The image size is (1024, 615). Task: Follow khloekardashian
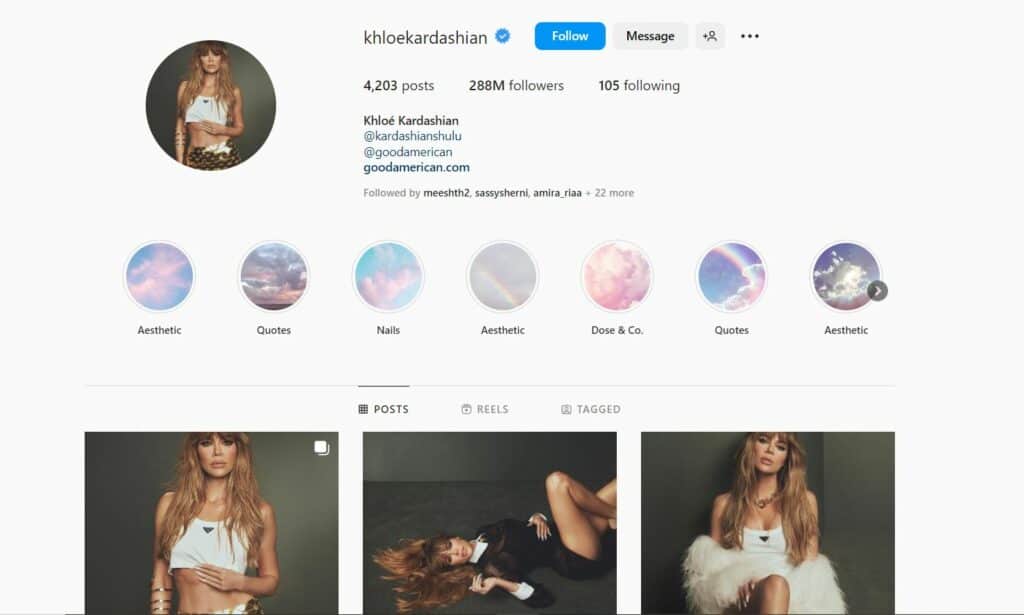(x=570, y=36)
